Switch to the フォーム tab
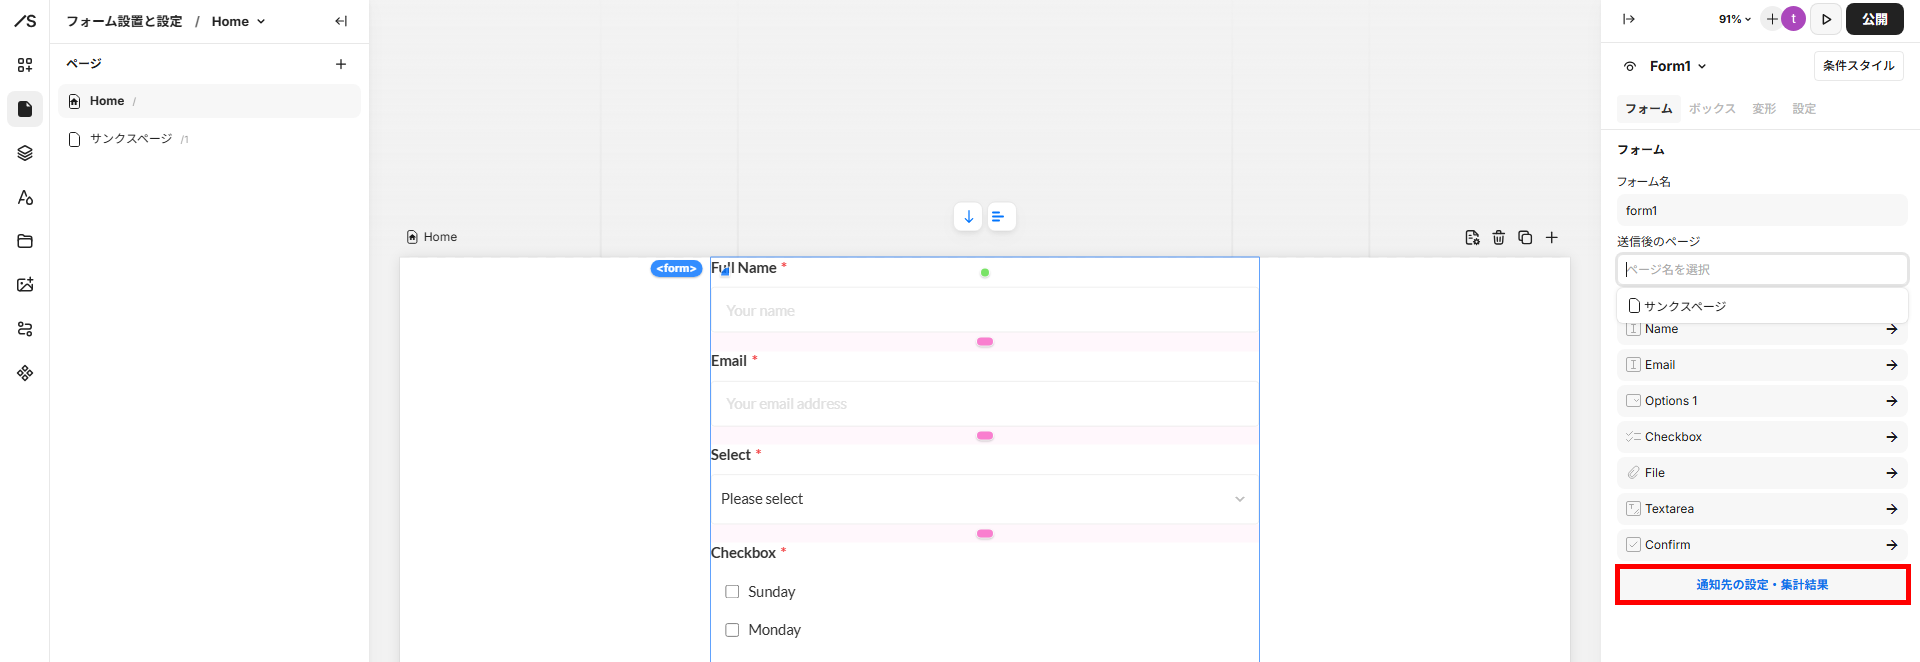Viewport: 1920px width, 662px height. point(1648,109)
